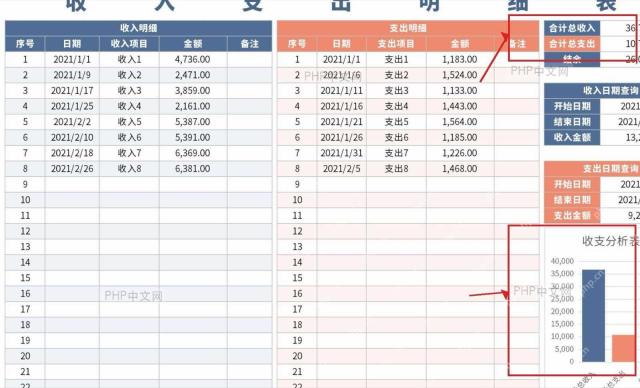Select the amount 1,226.00
Screen dimensions: 640x388
tap(460, 153)
